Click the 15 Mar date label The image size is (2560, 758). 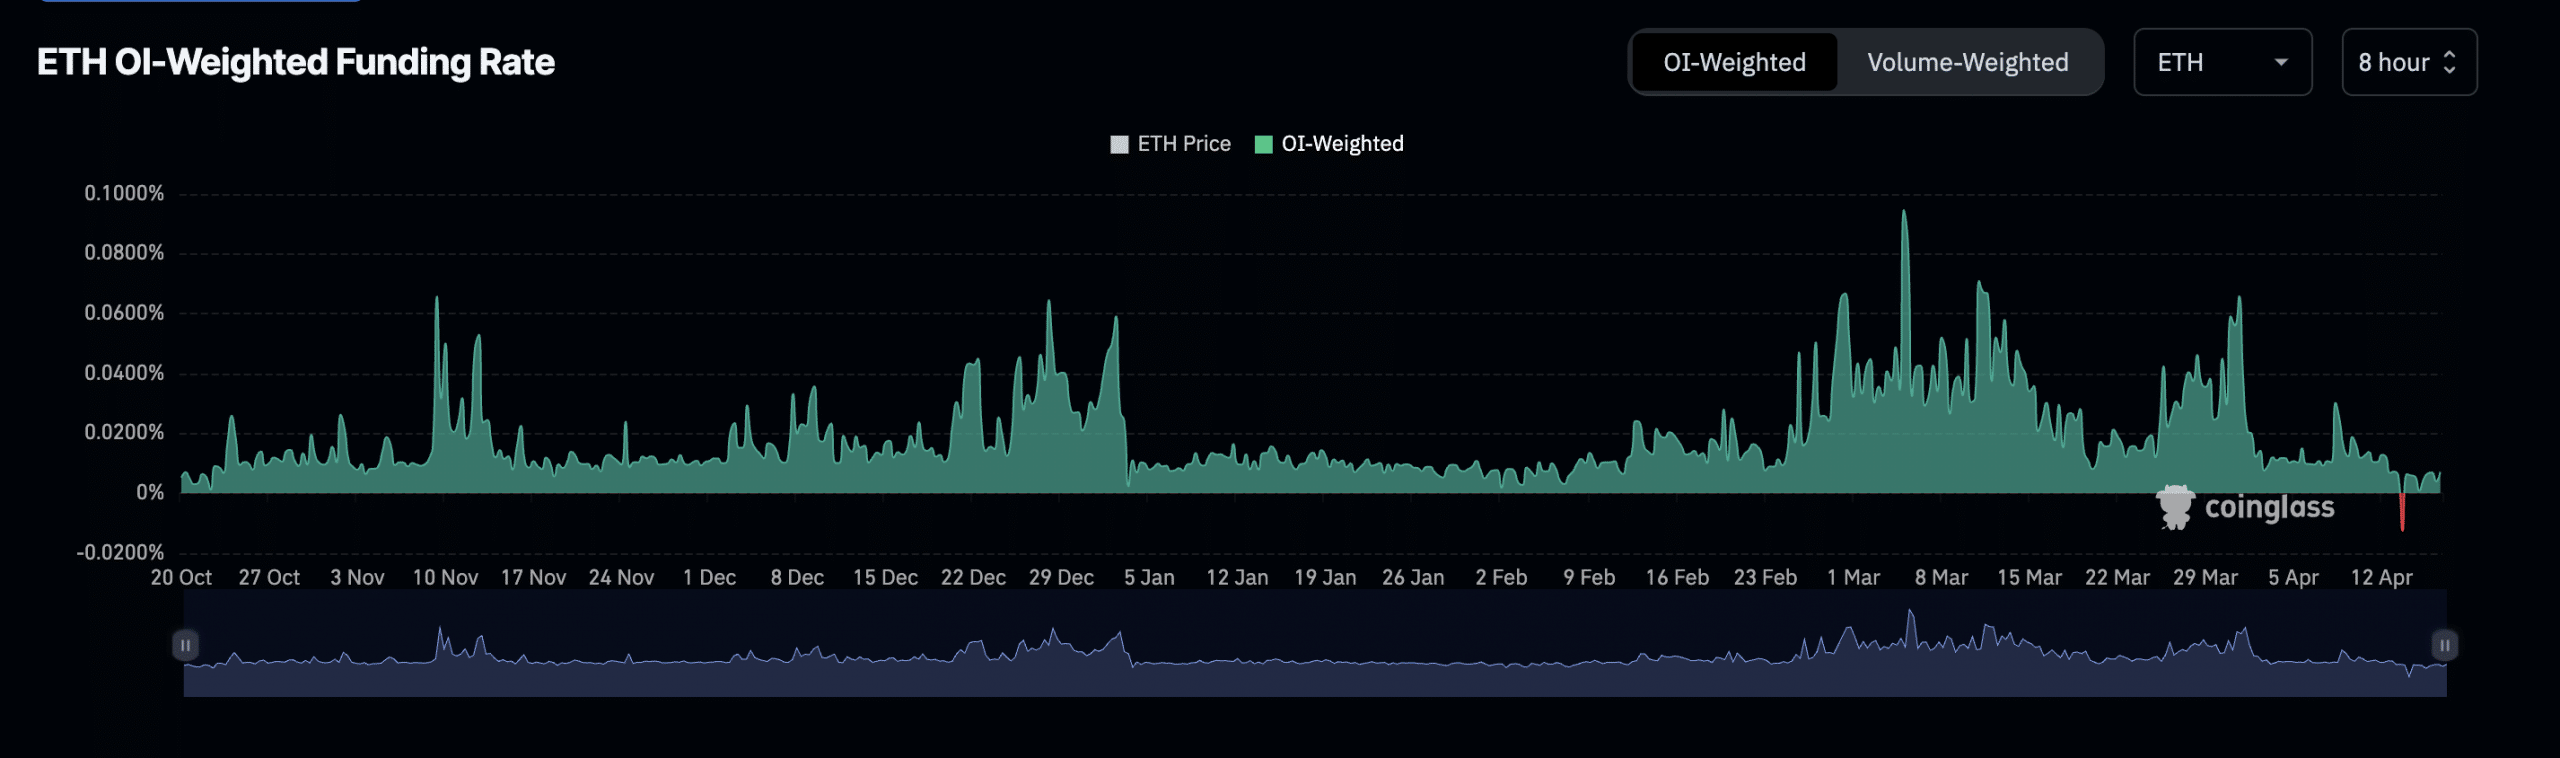tap(2029, 578)
